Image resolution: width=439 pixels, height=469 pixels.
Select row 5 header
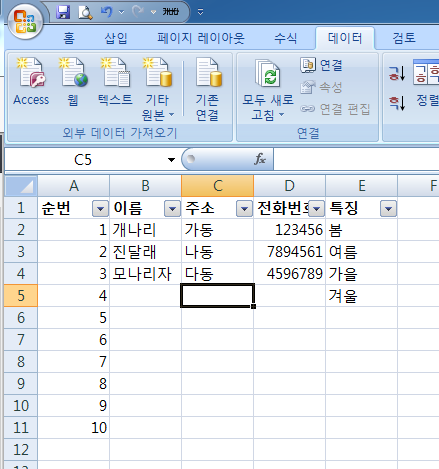point(21,296)
